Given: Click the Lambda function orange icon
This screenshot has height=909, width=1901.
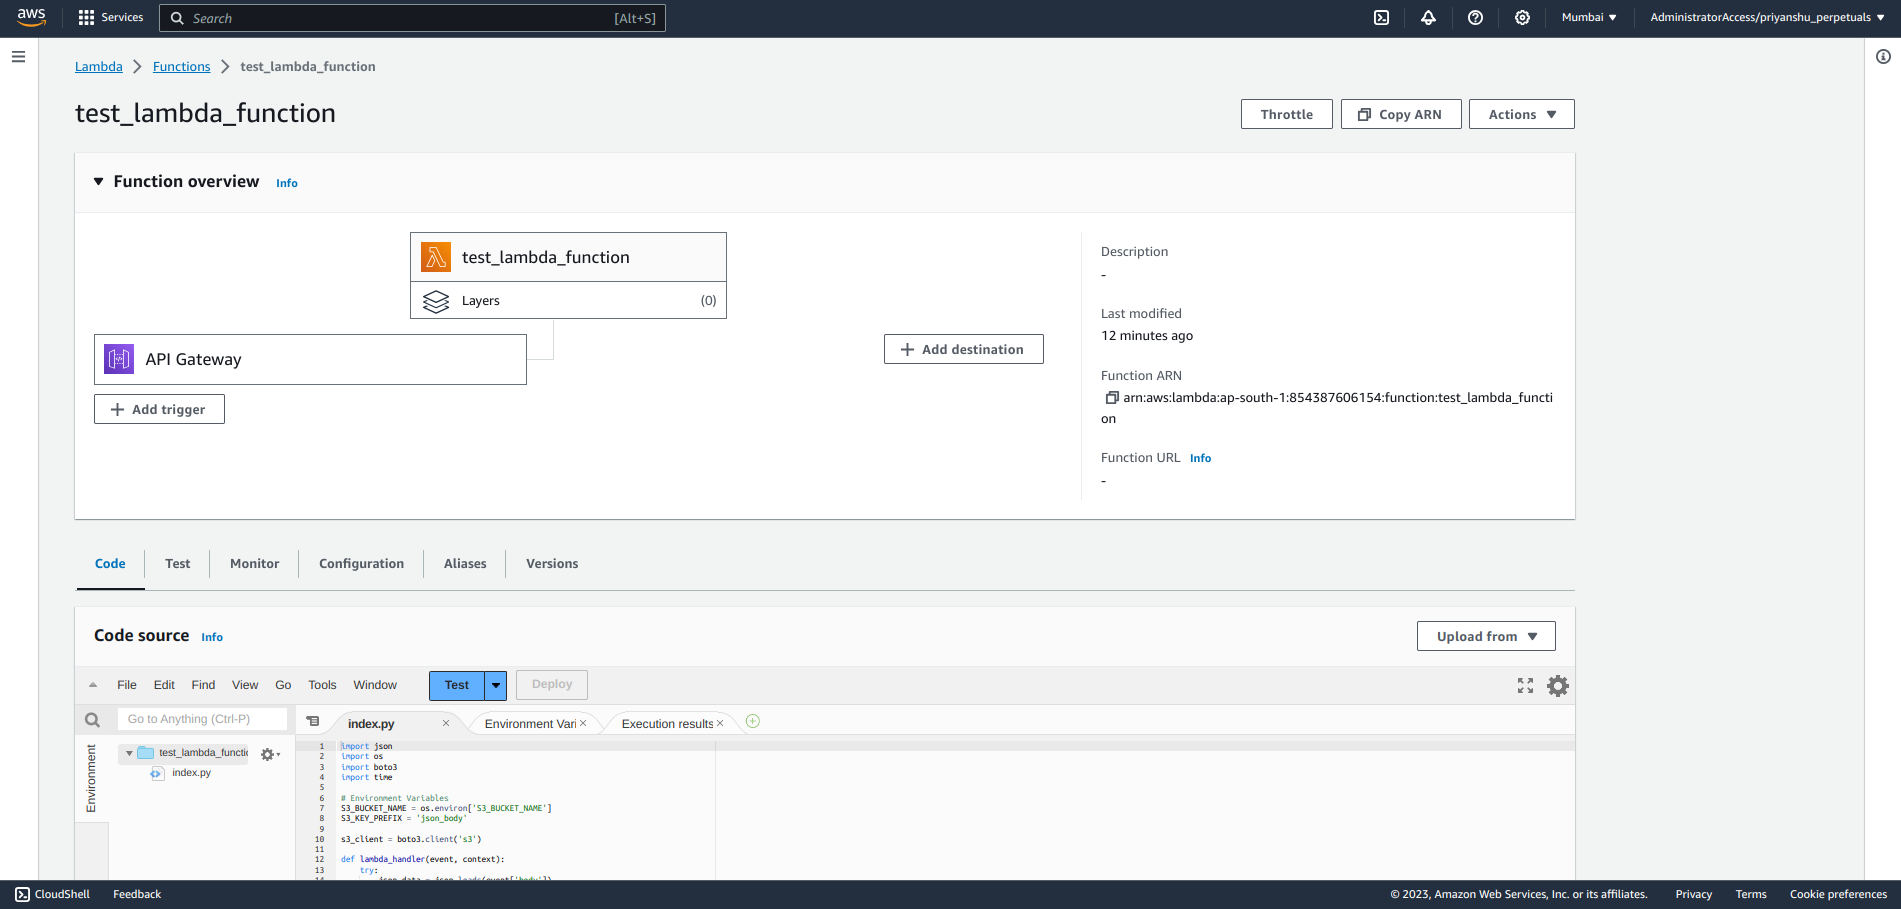Looking at the screenshot, I should [x=436, y=257].
